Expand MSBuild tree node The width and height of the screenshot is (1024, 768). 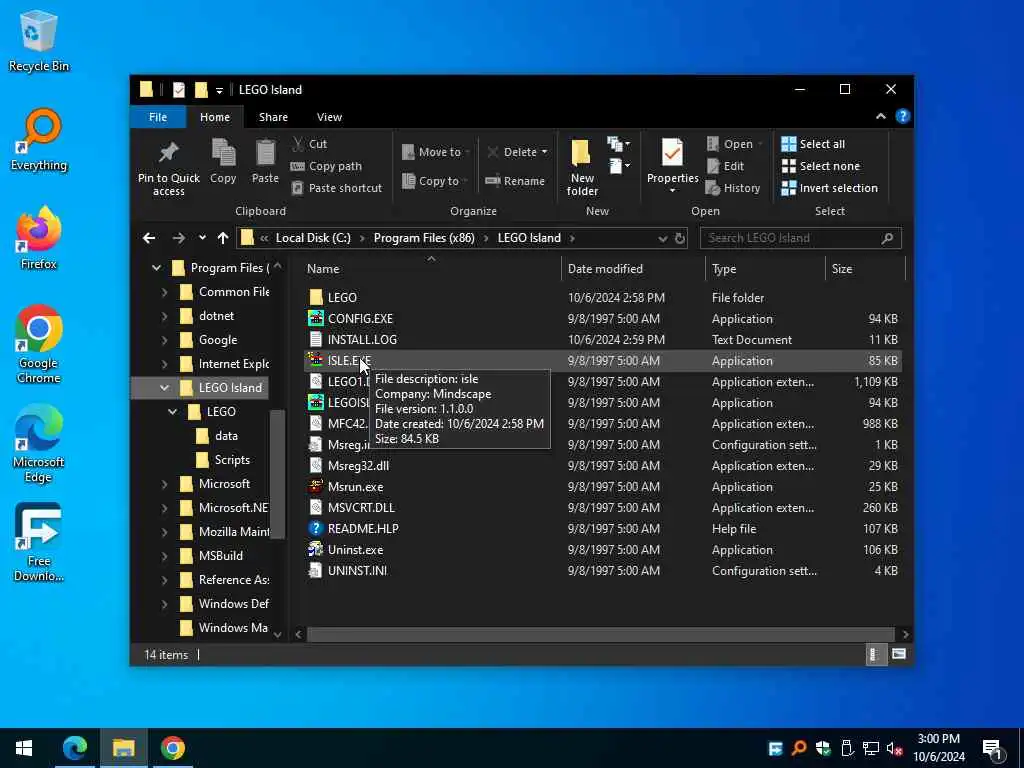tap(164, 556)
